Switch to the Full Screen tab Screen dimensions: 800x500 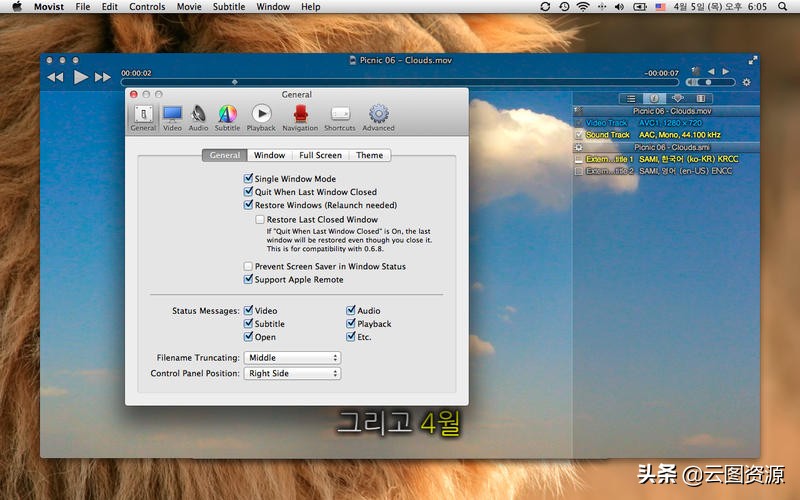pos(320,155)
